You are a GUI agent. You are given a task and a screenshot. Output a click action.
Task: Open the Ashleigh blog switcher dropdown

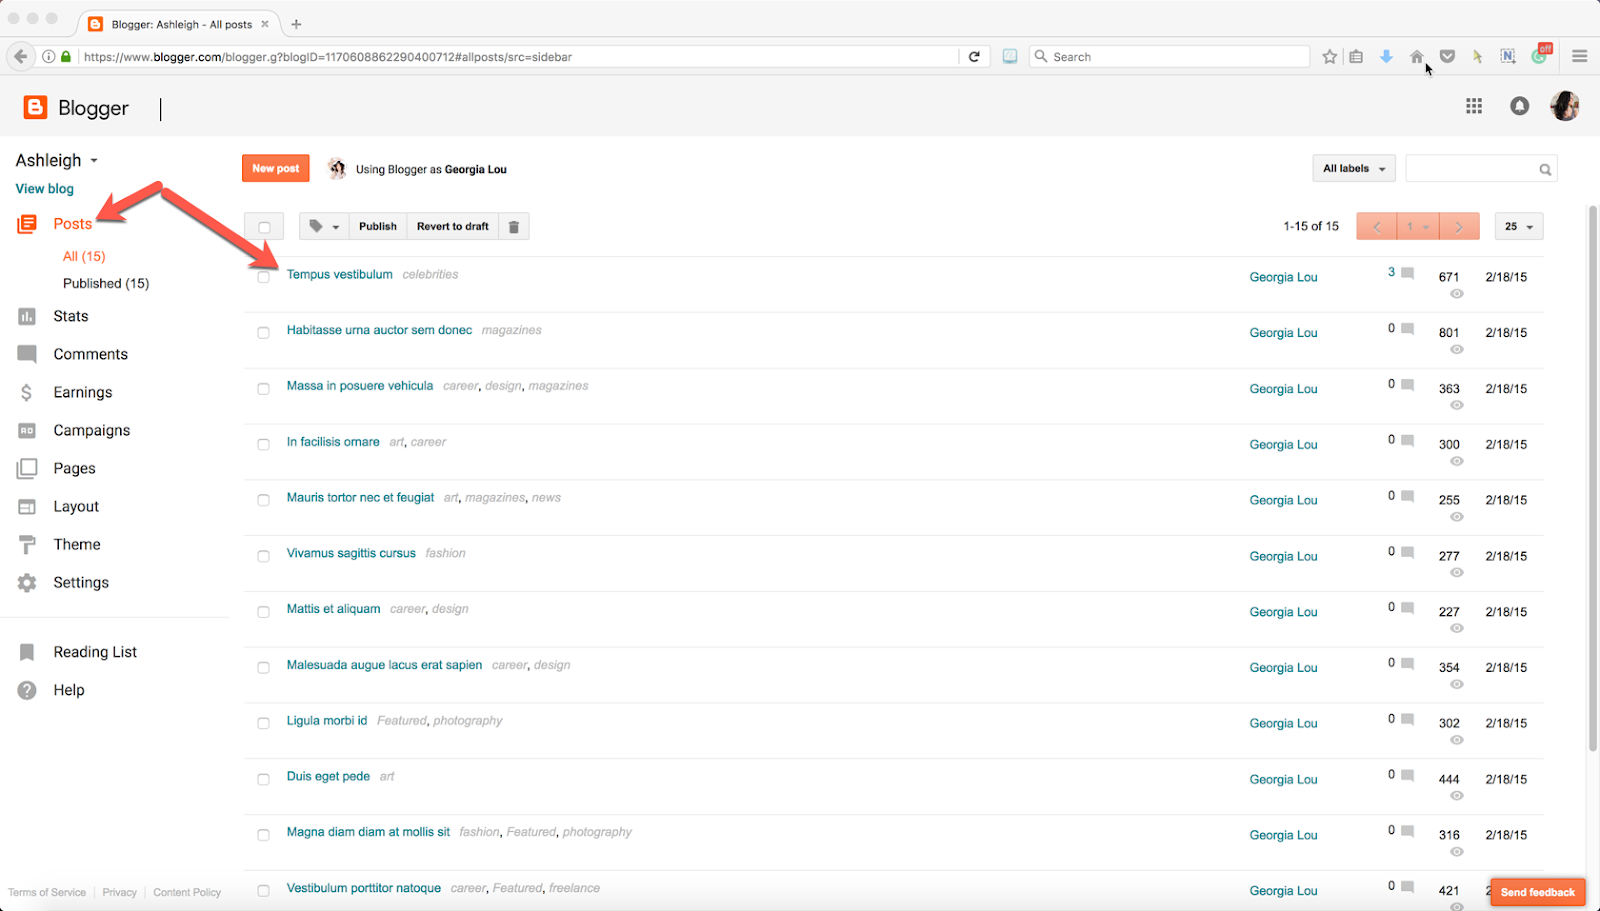[x=56, y=159]
